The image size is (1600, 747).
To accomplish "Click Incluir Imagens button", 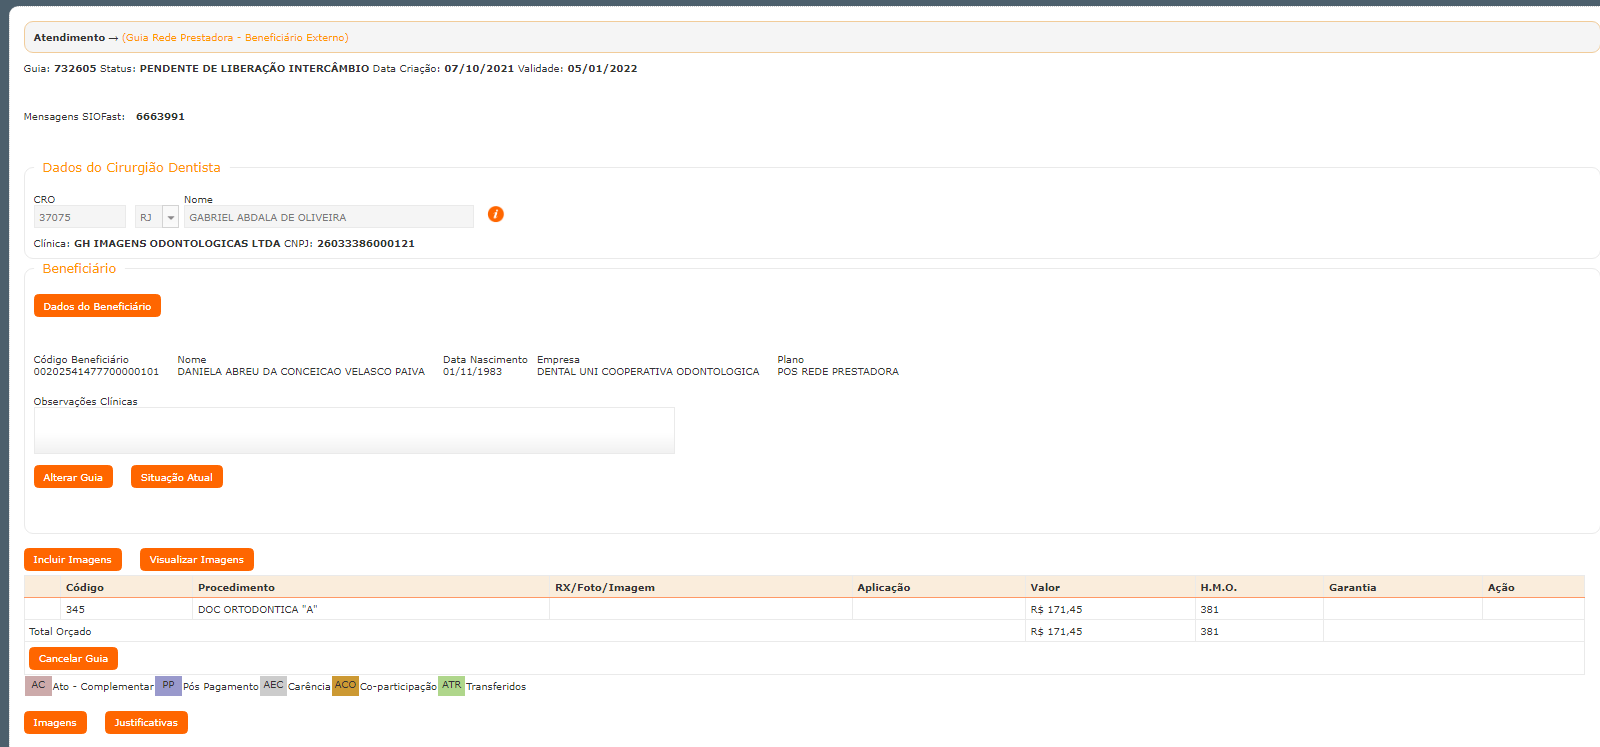I will [72, 559].
